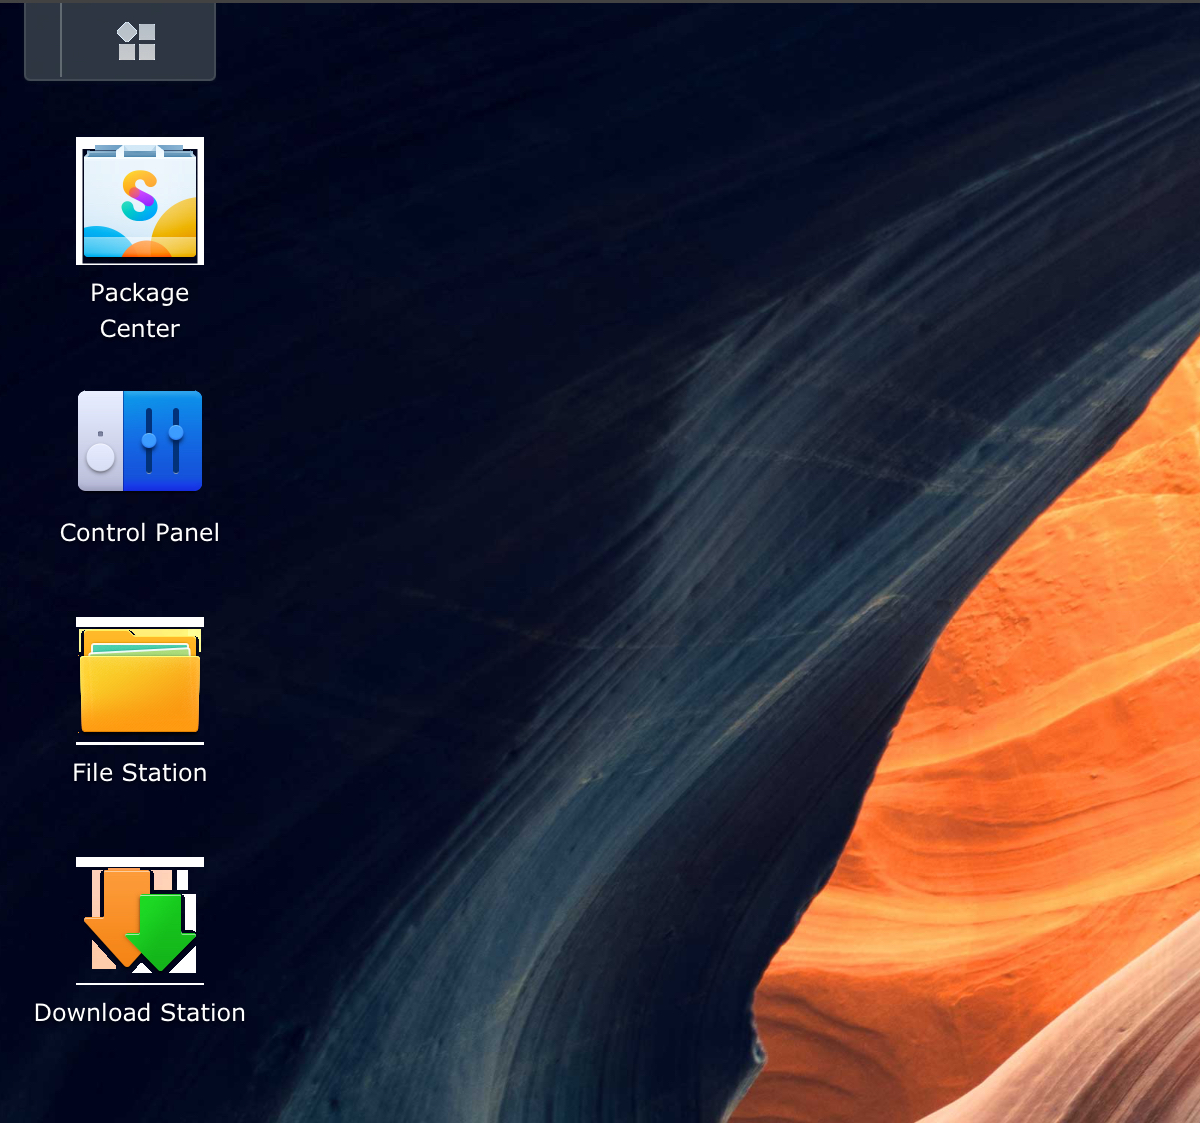Open the File Station folder icon
The height and width of the screenshot is (1123, 1200).
(140, 681)
